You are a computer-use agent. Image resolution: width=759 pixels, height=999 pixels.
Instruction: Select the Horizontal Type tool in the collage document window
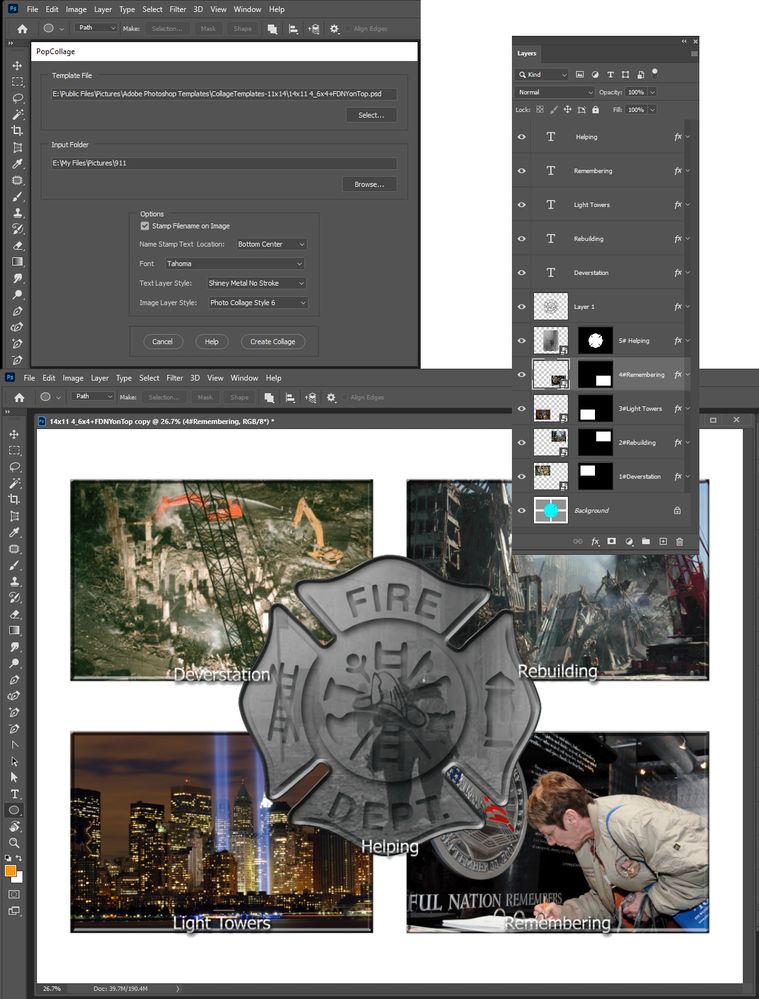14,794
